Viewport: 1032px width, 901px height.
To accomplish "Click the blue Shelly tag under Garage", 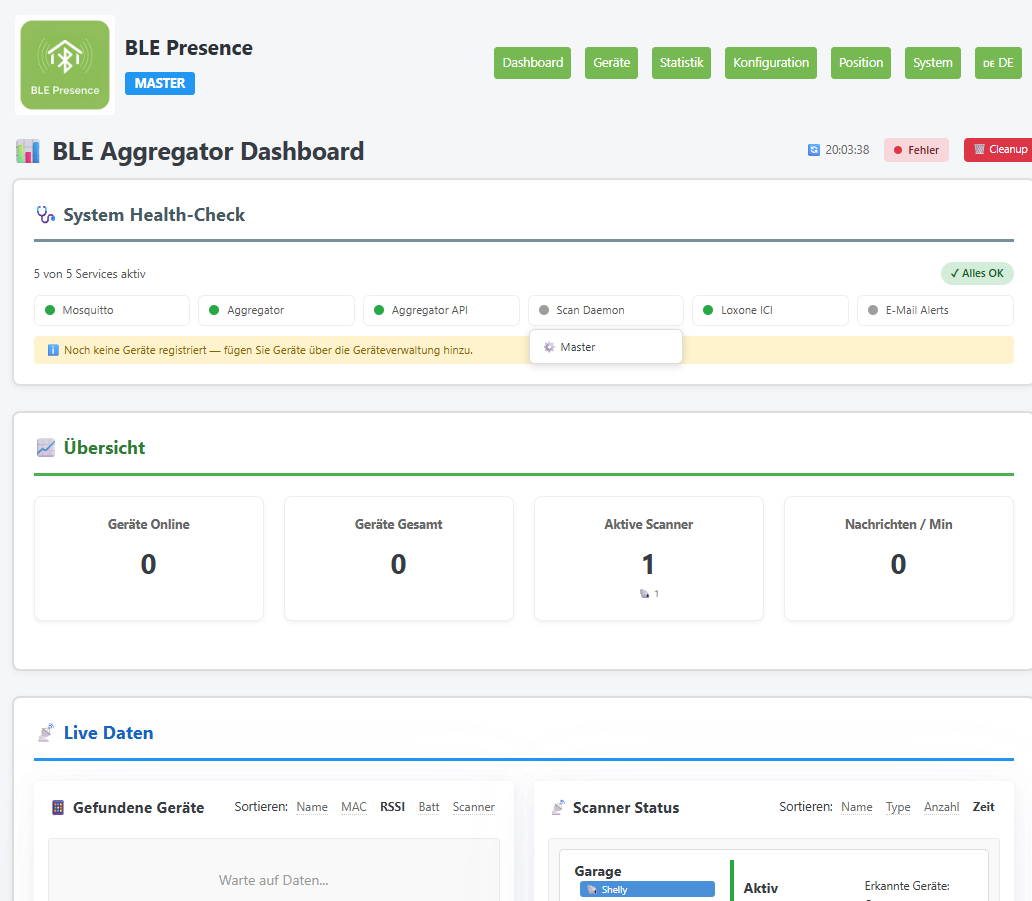I will 646,889.
